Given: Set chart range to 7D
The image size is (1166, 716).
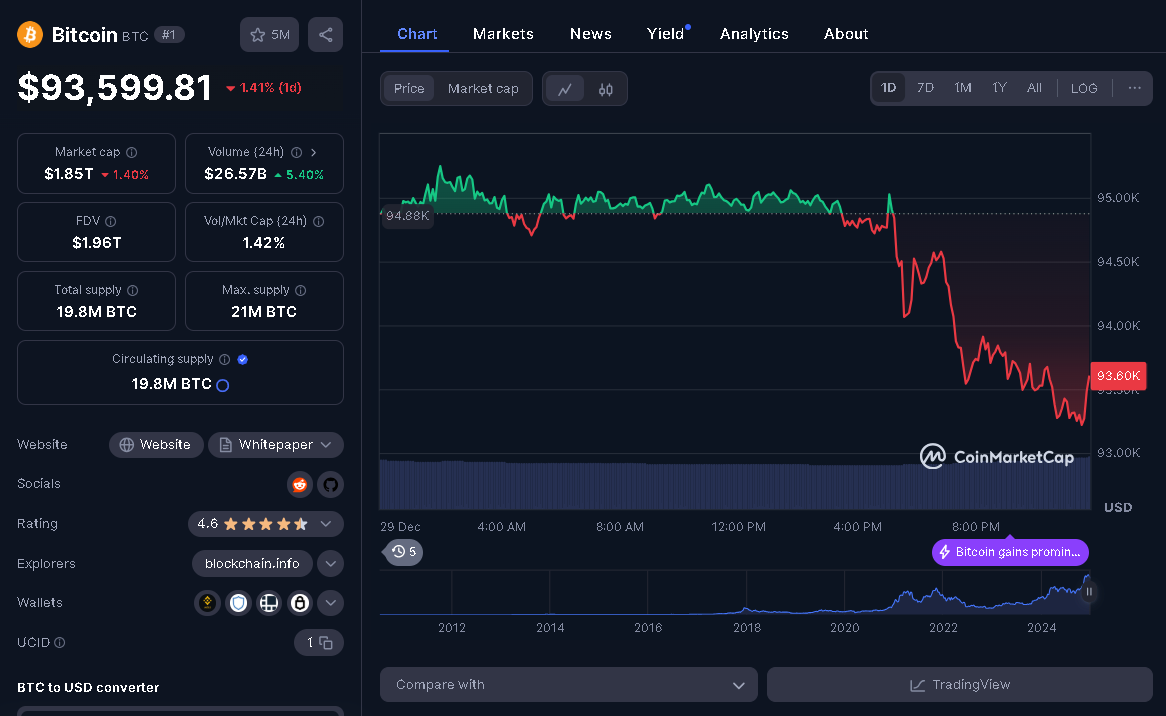Looking at the screenshot, I should [x=925, y=88].
